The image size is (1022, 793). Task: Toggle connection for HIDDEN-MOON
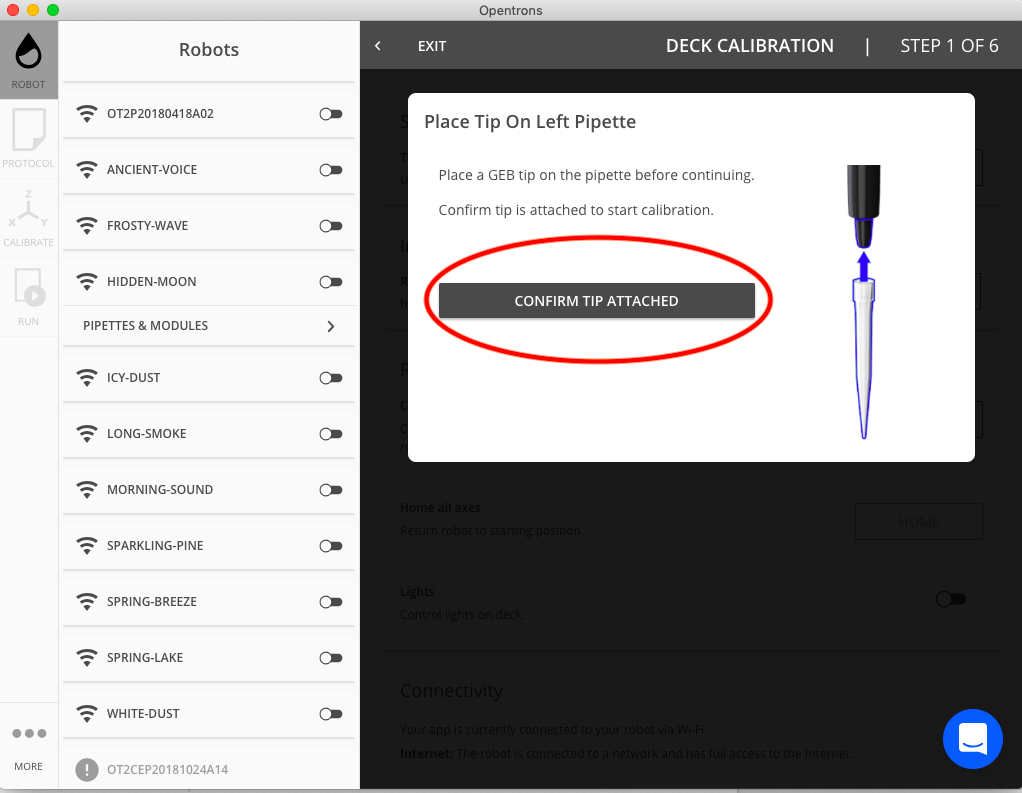click(x=330, y=282)
